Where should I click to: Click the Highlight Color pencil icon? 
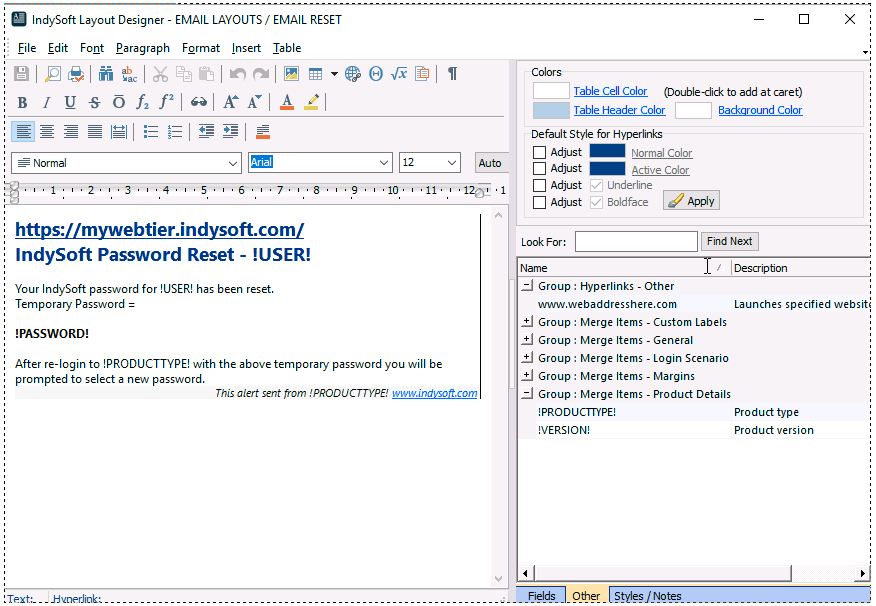(311, 102)
